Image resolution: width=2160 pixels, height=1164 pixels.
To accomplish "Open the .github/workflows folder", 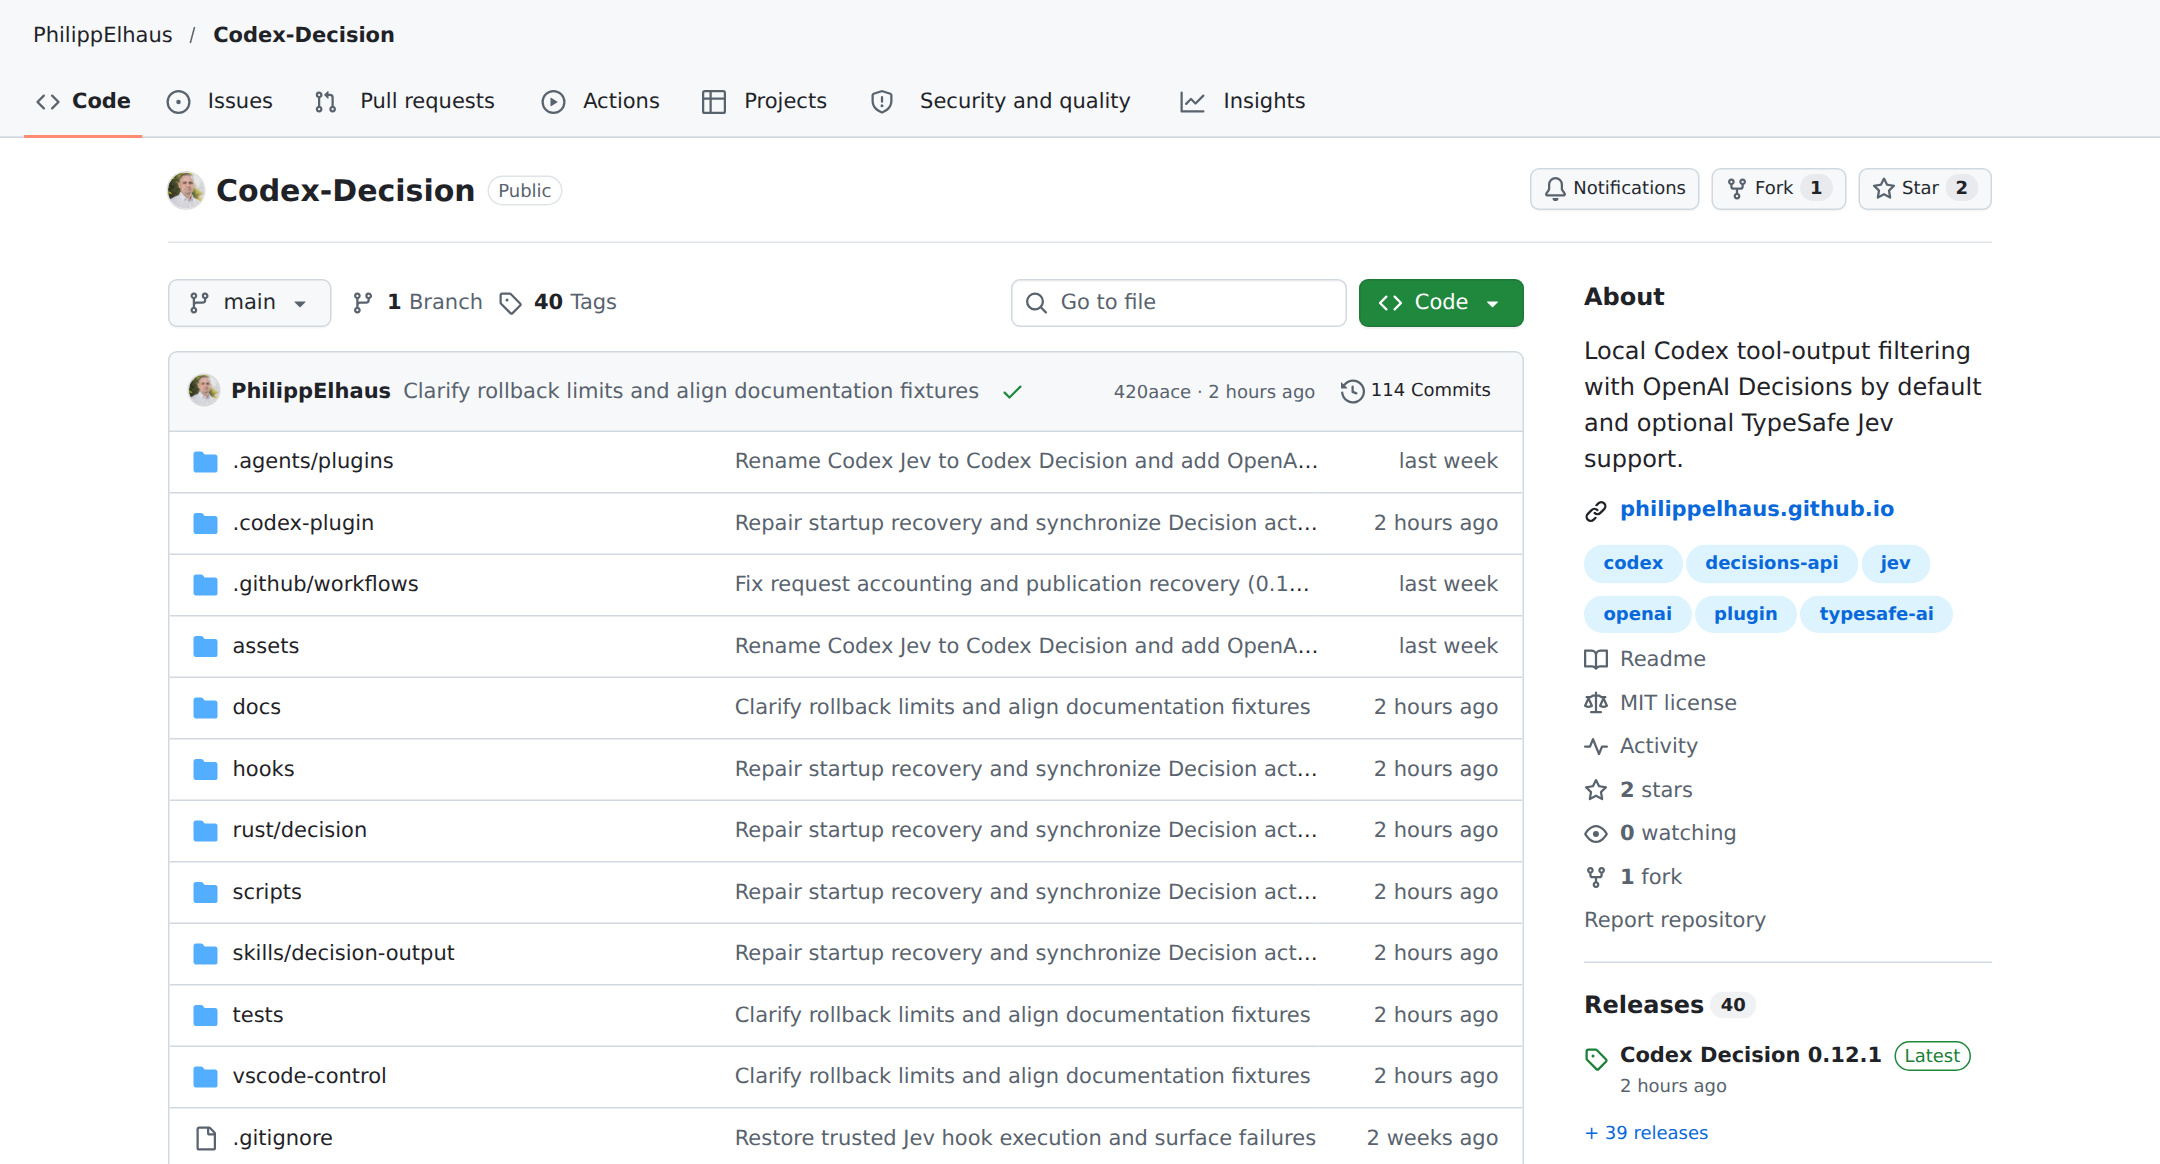I will click(x=325, y=584).
